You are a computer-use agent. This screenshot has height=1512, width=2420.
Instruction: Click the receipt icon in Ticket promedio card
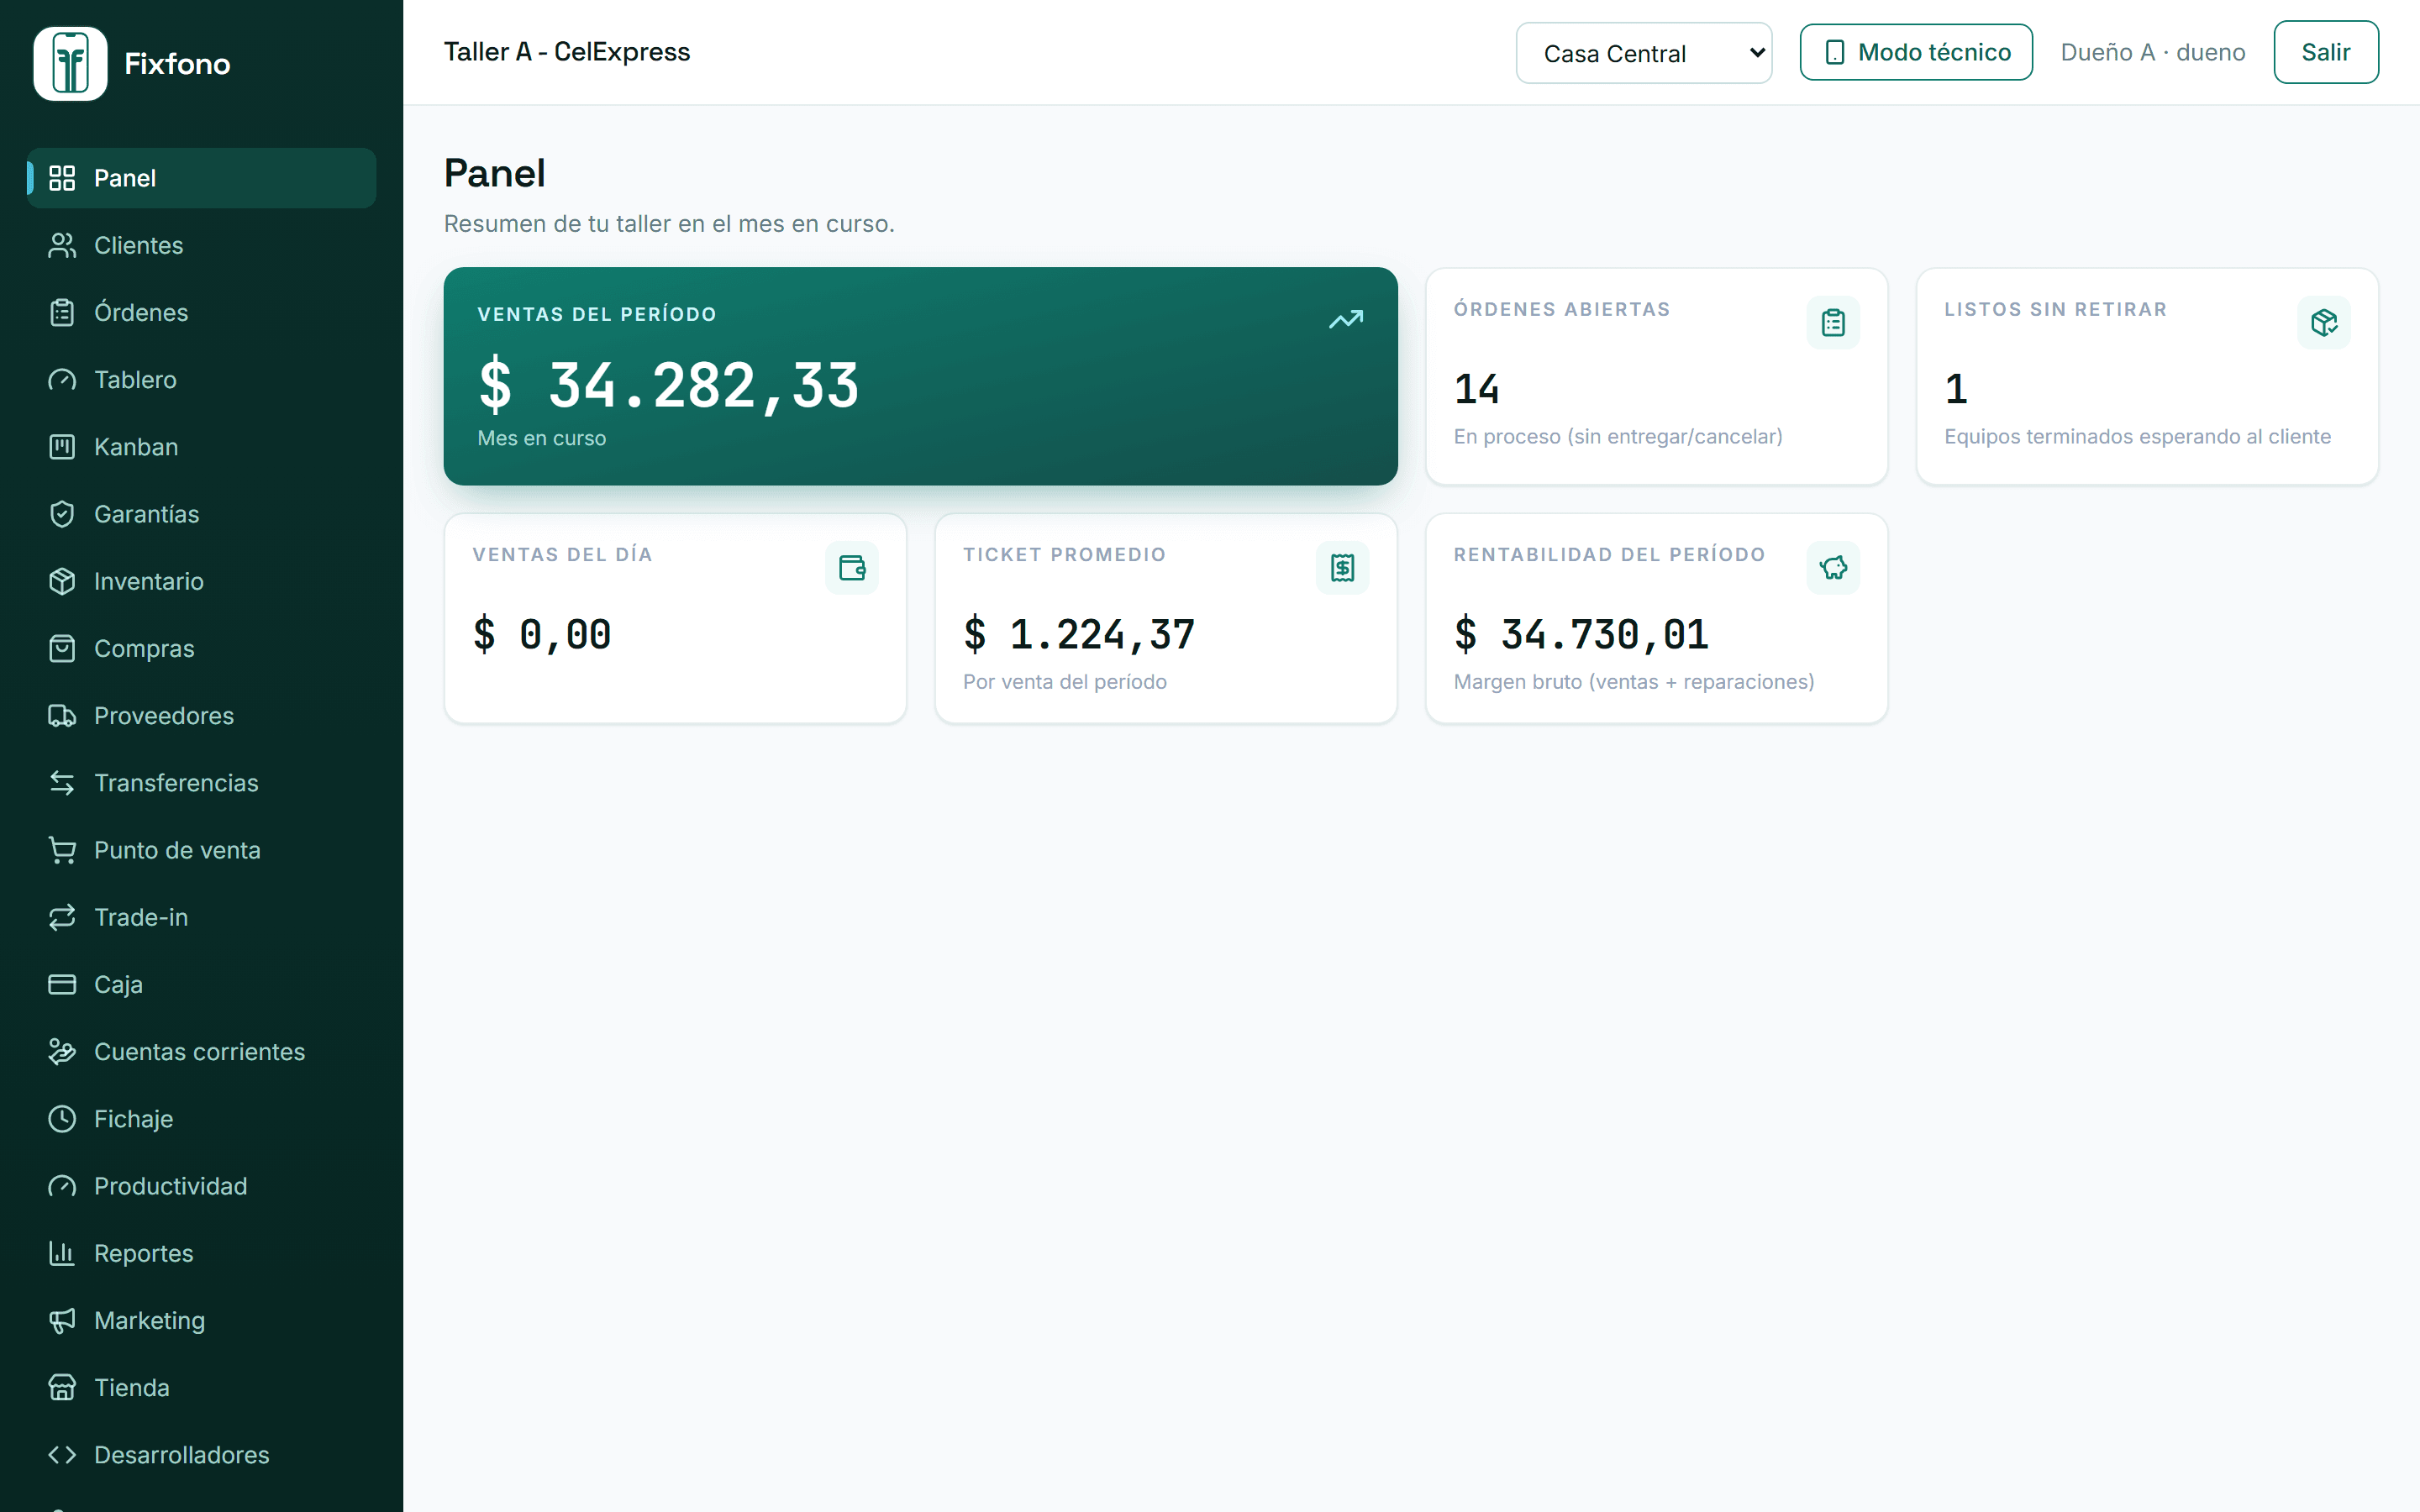click(1343, 568)
